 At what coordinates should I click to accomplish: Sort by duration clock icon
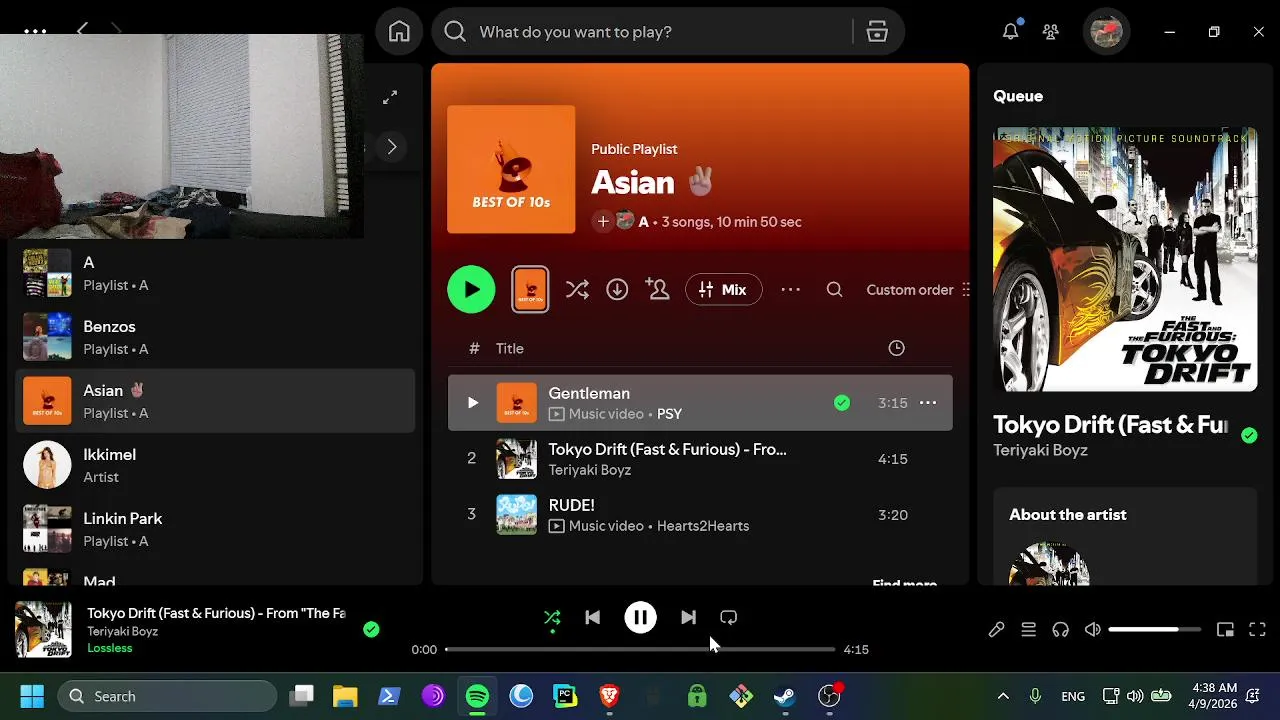tap(896, 348)
